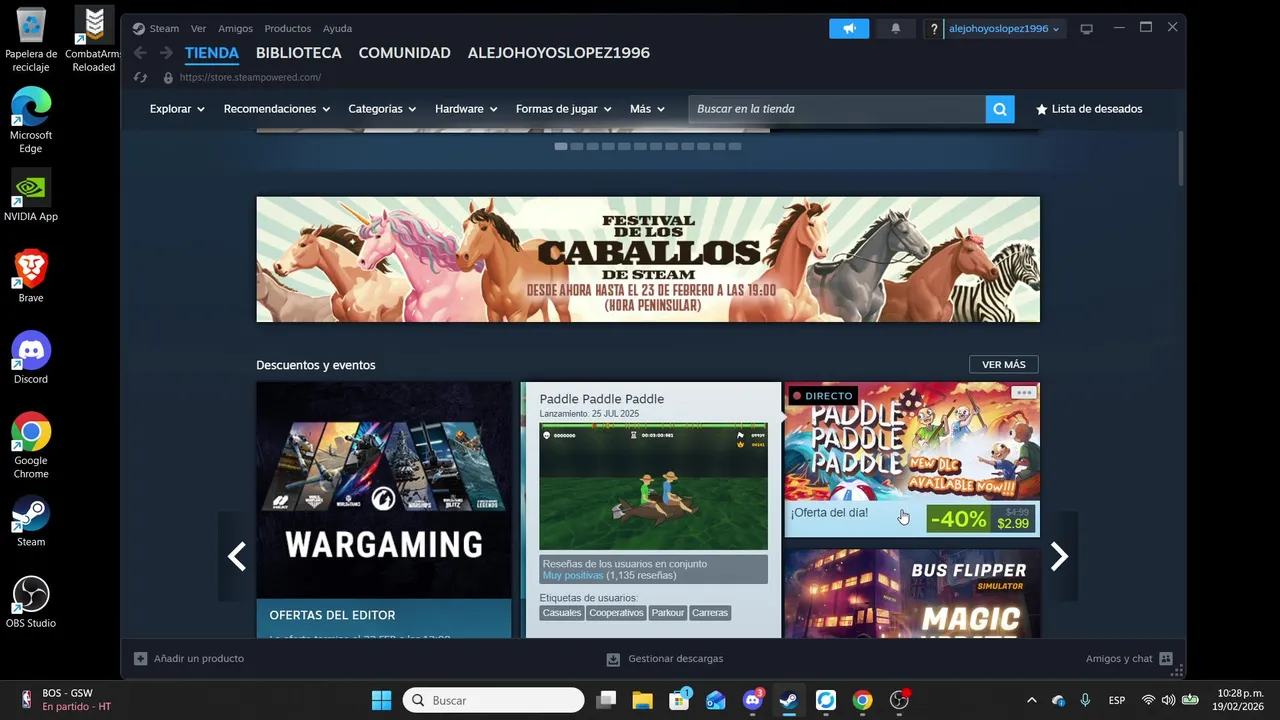Open Discord from taskbar
1280x720 pixels.
pos(752,700)
